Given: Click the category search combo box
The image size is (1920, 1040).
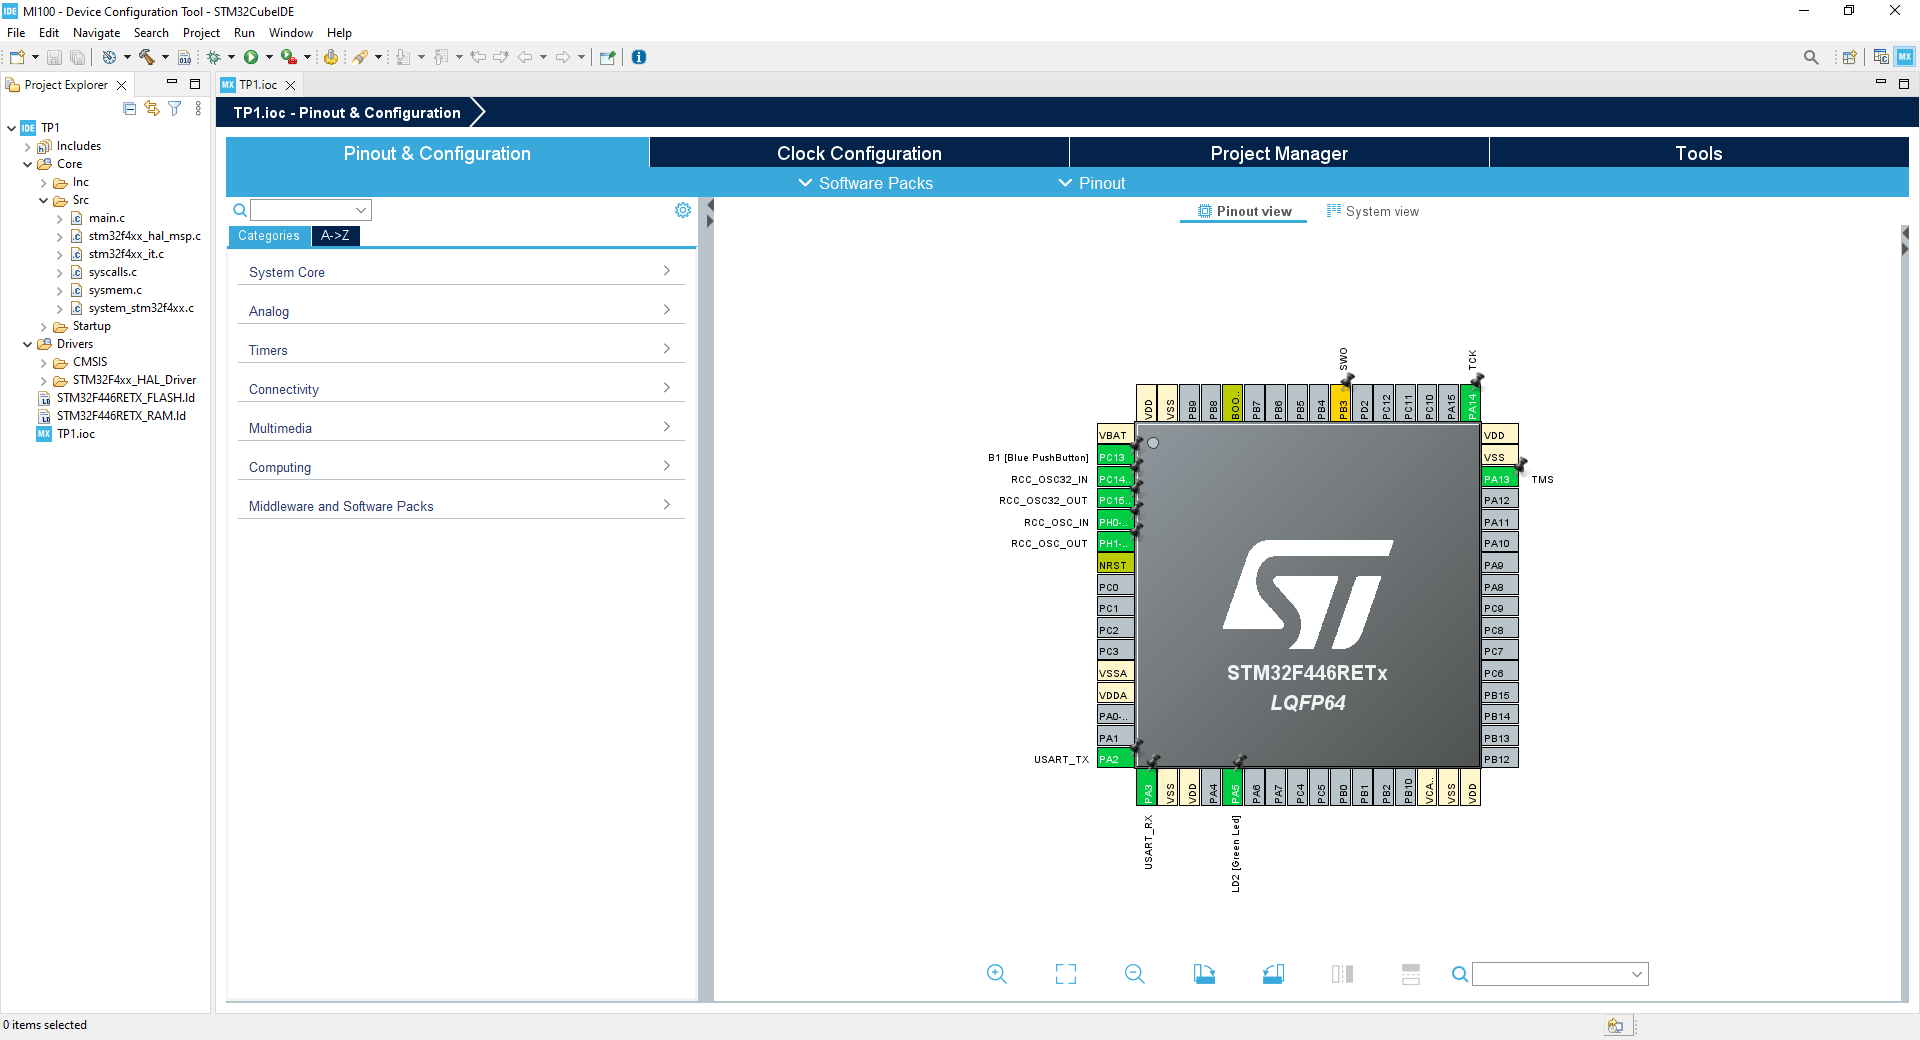Looking at the screenshot, I should [x=311, y=210].
